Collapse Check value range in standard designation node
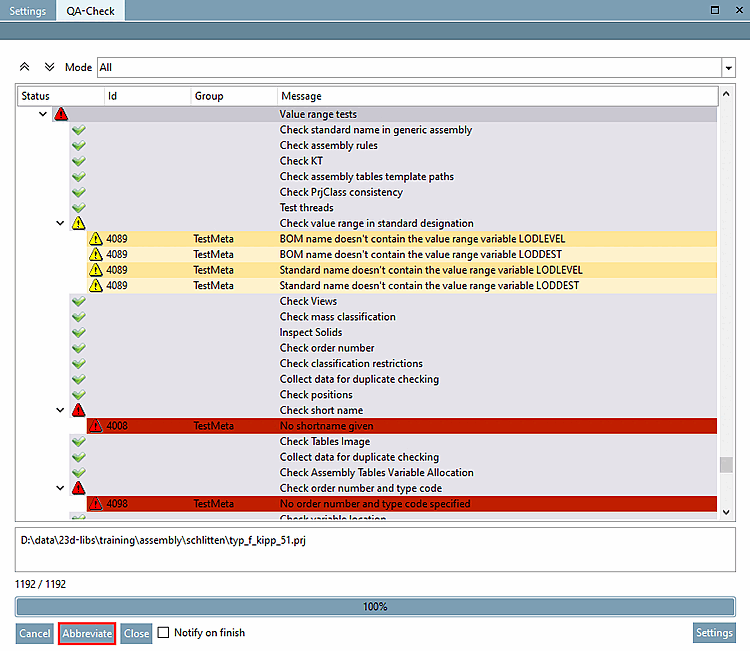 point(60,223)
